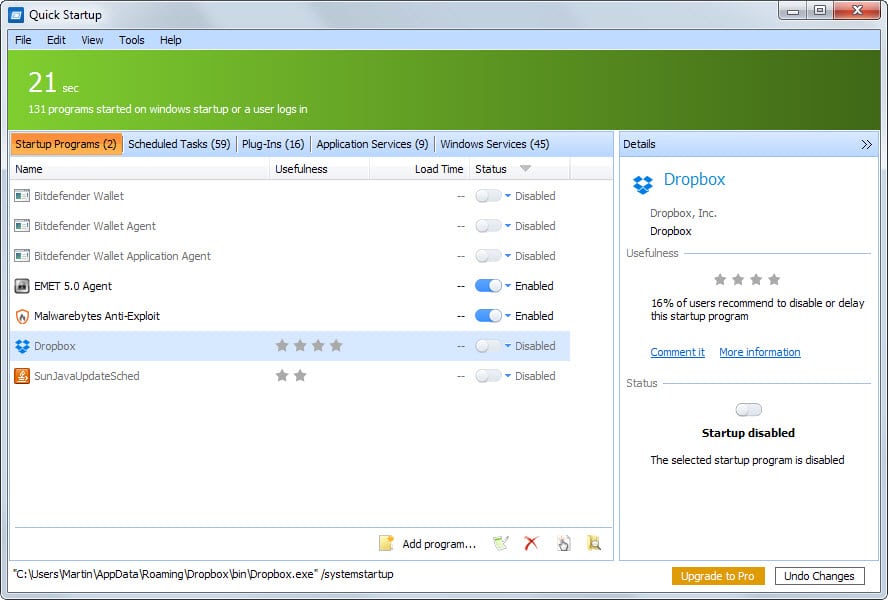Viewport: 888px width, 600px height.
Task: Open status dropdown arrow for SunJavaUpdateSched
Action: point(508,376)
